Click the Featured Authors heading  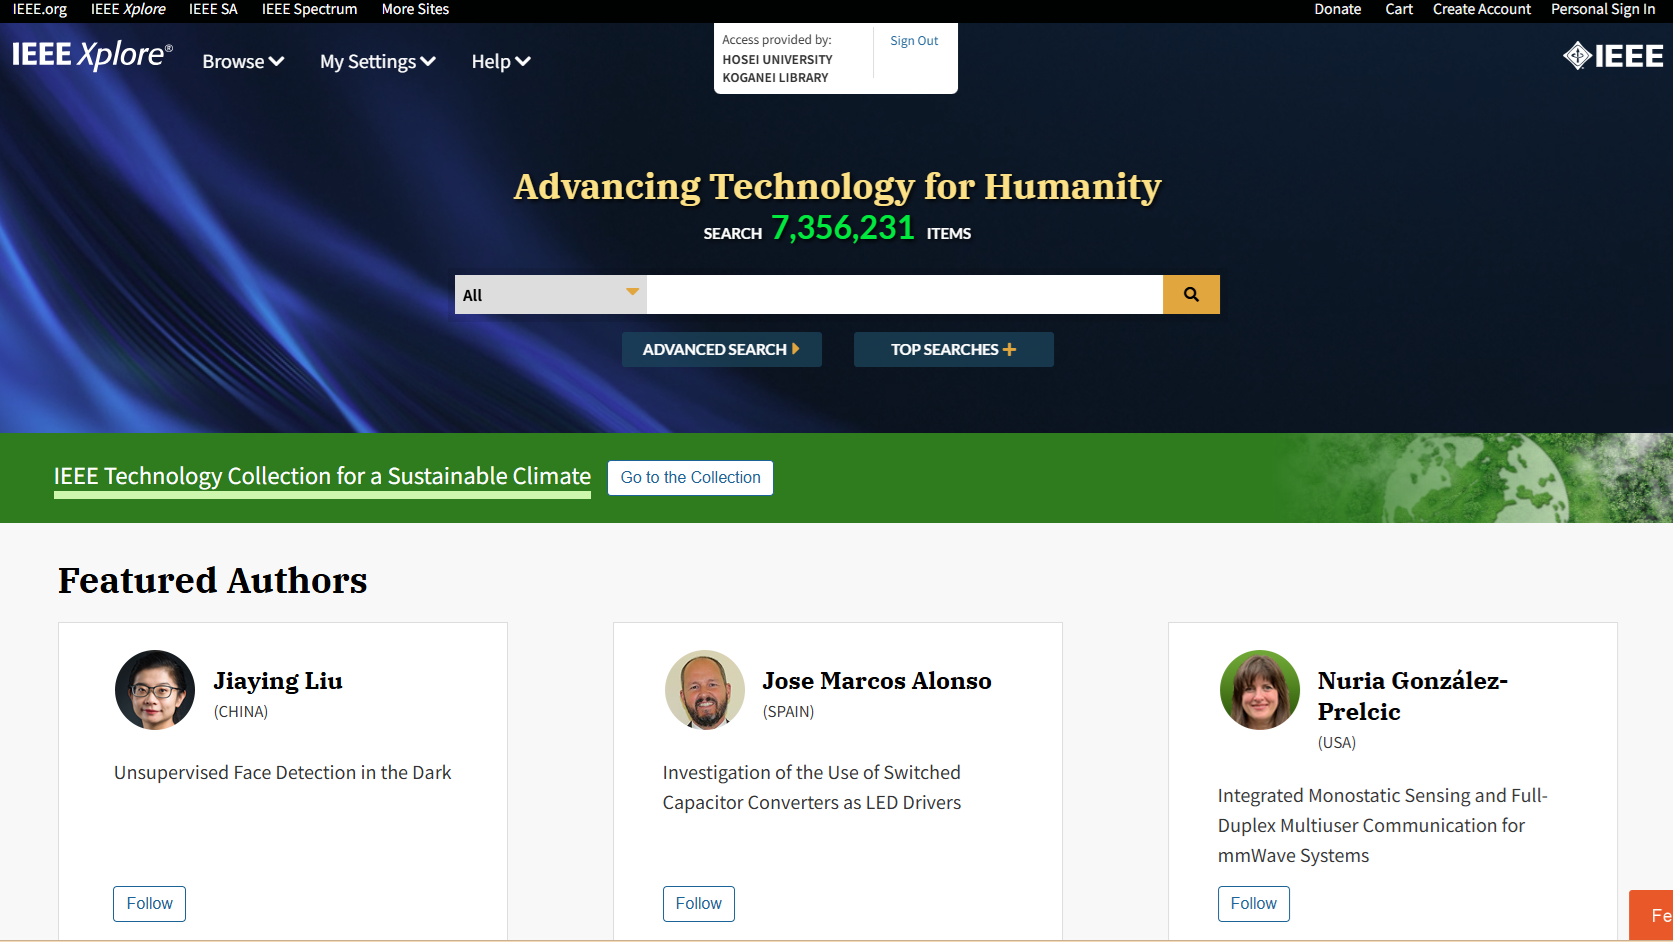pos(213,581)
